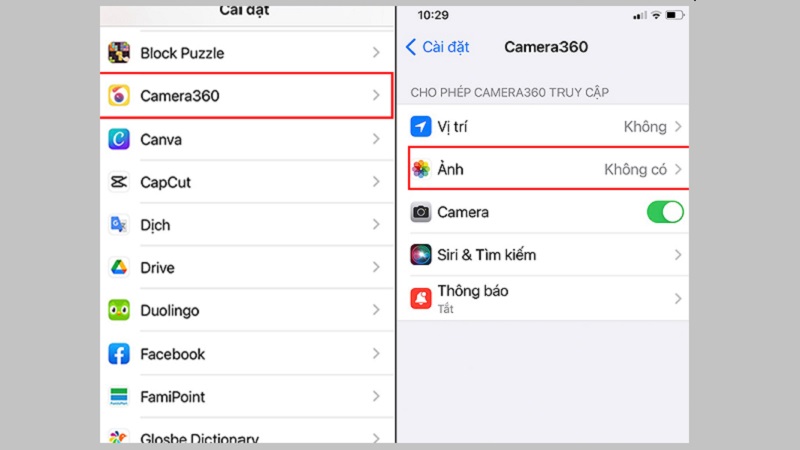The width and height of the screenshot is (800, 450).
Task: Tap the Canva app icon
Action: (119, 139)
